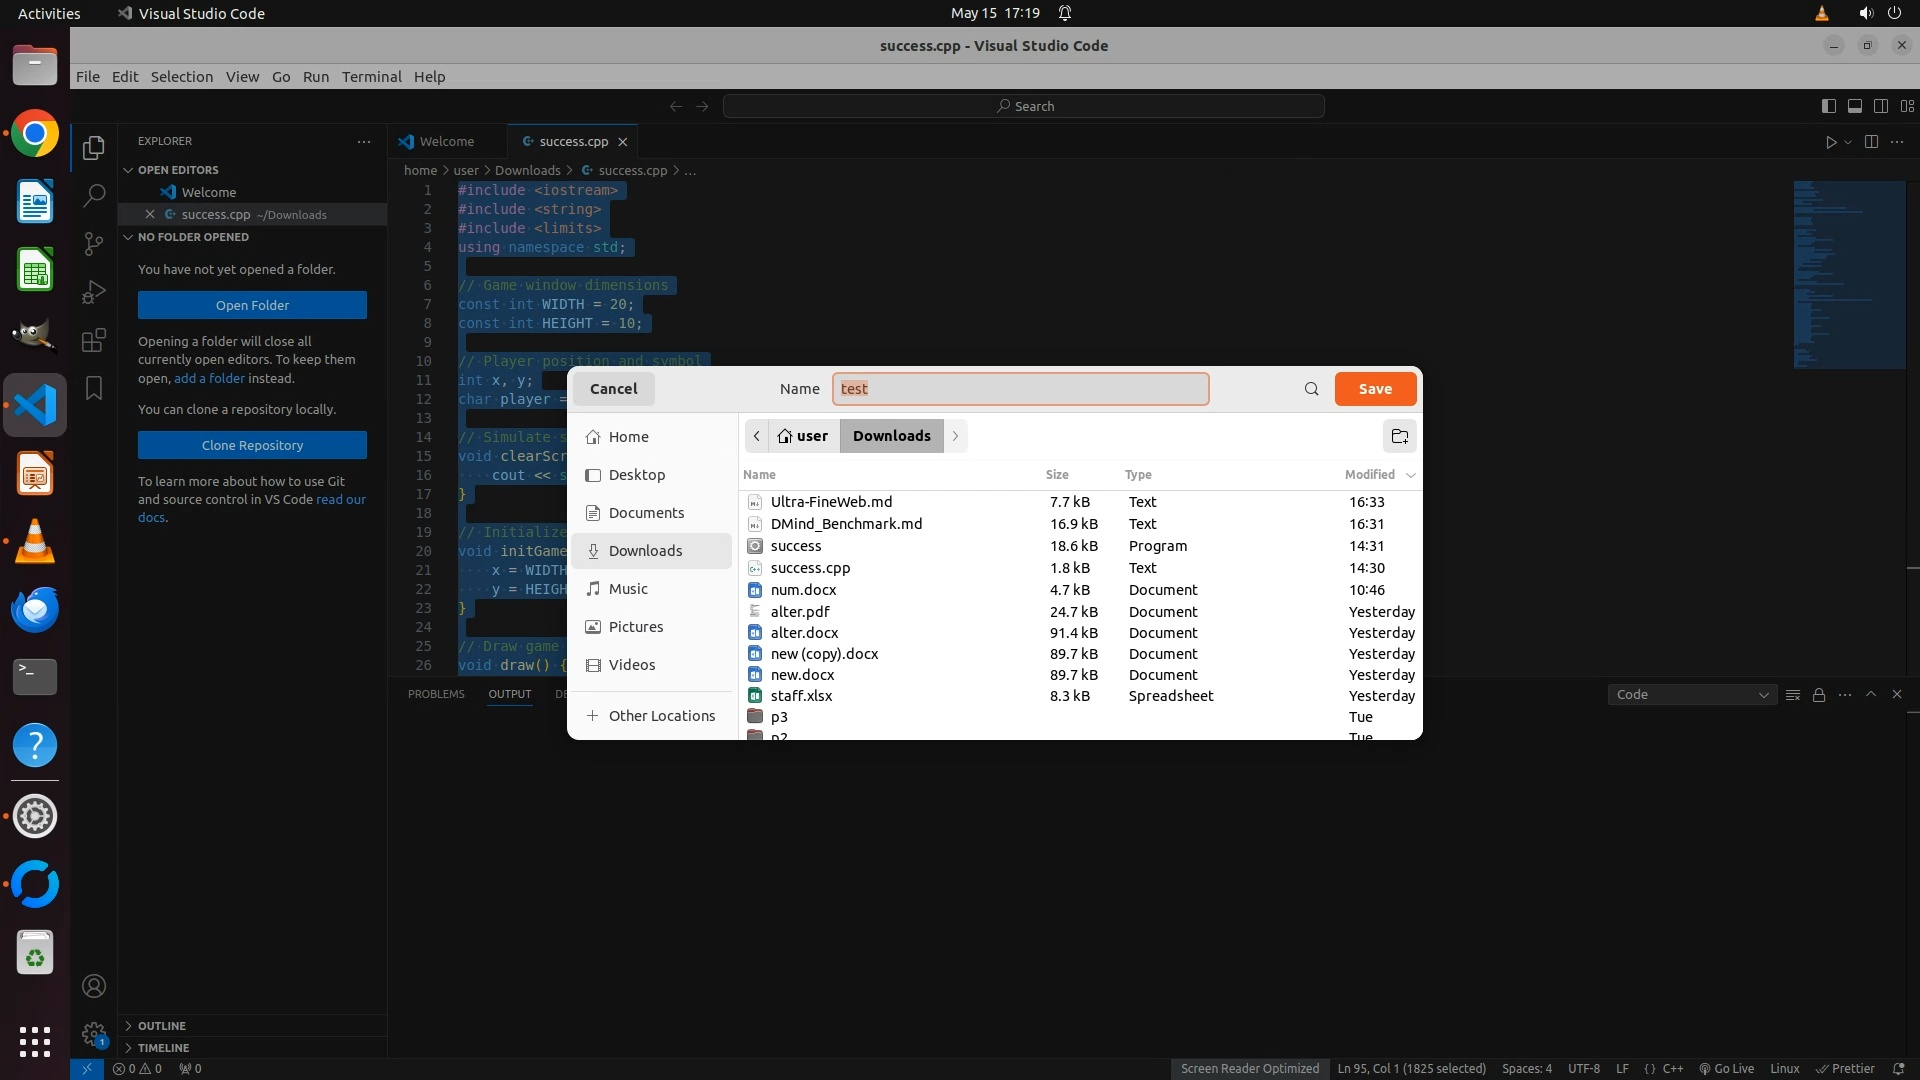1920x1080 pixels.
Task: Open the Search view in activity bar
Action: point(94,195)
